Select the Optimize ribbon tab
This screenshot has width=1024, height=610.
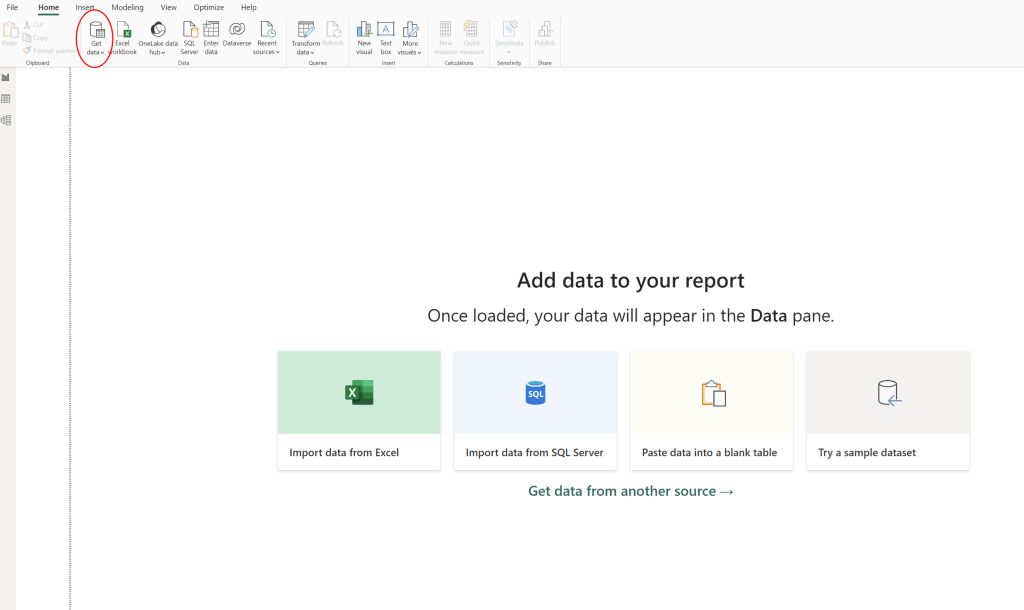[208, 7]
